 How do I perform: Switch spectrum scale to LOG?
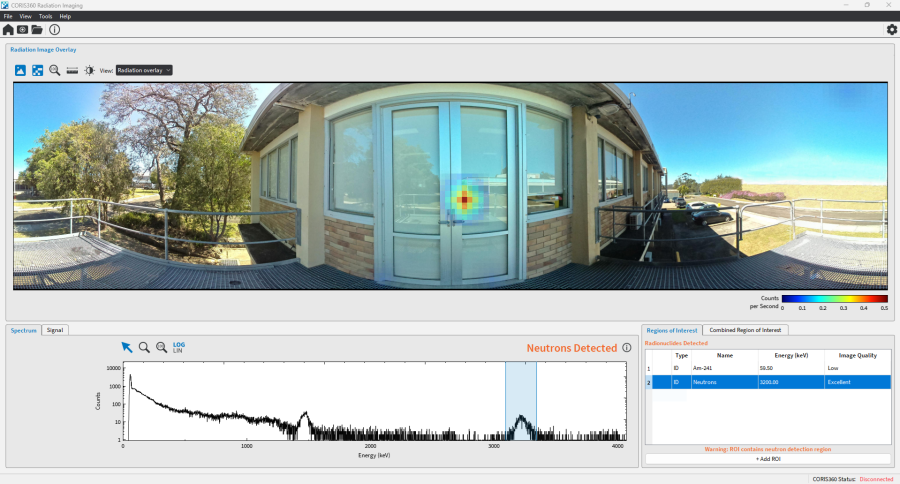179,344
